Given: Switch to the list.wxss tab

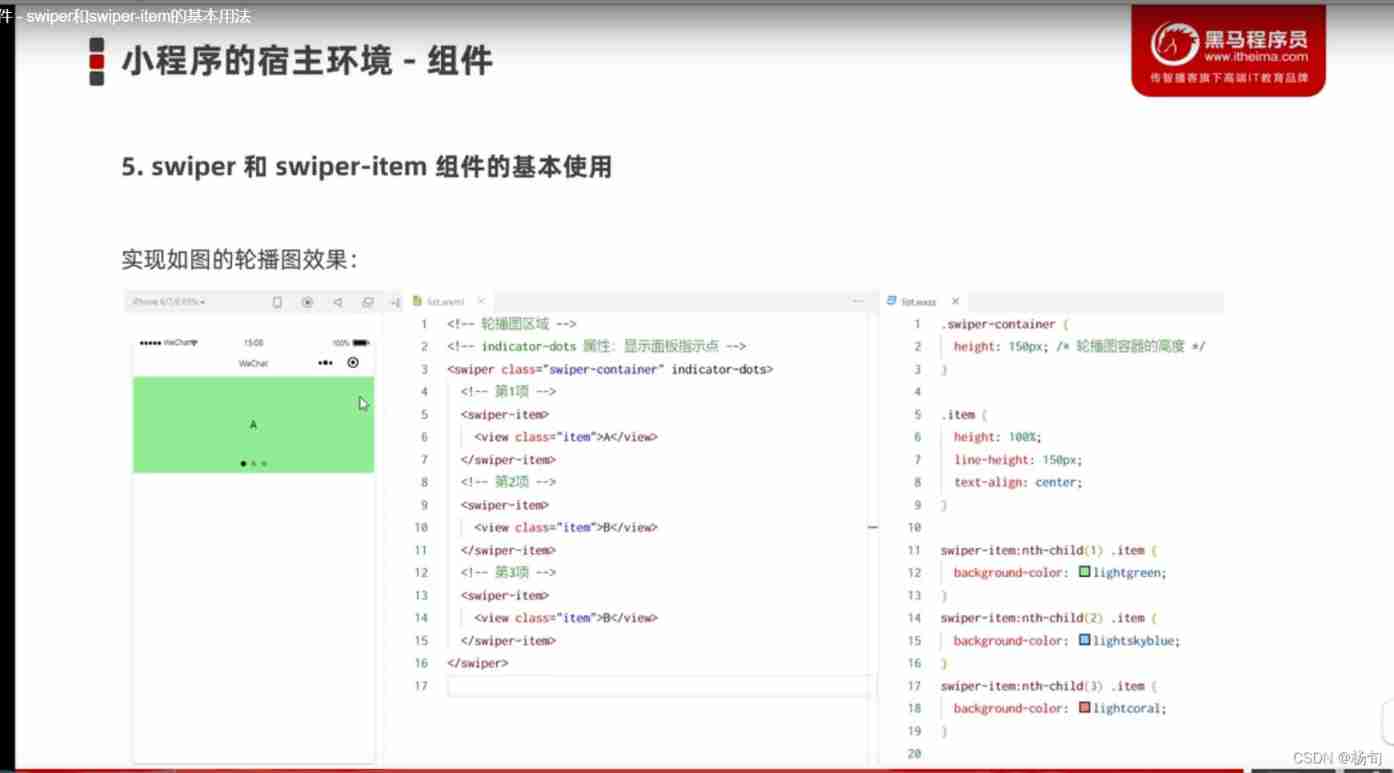Looking at the screenshot, I should pos(919,302).
